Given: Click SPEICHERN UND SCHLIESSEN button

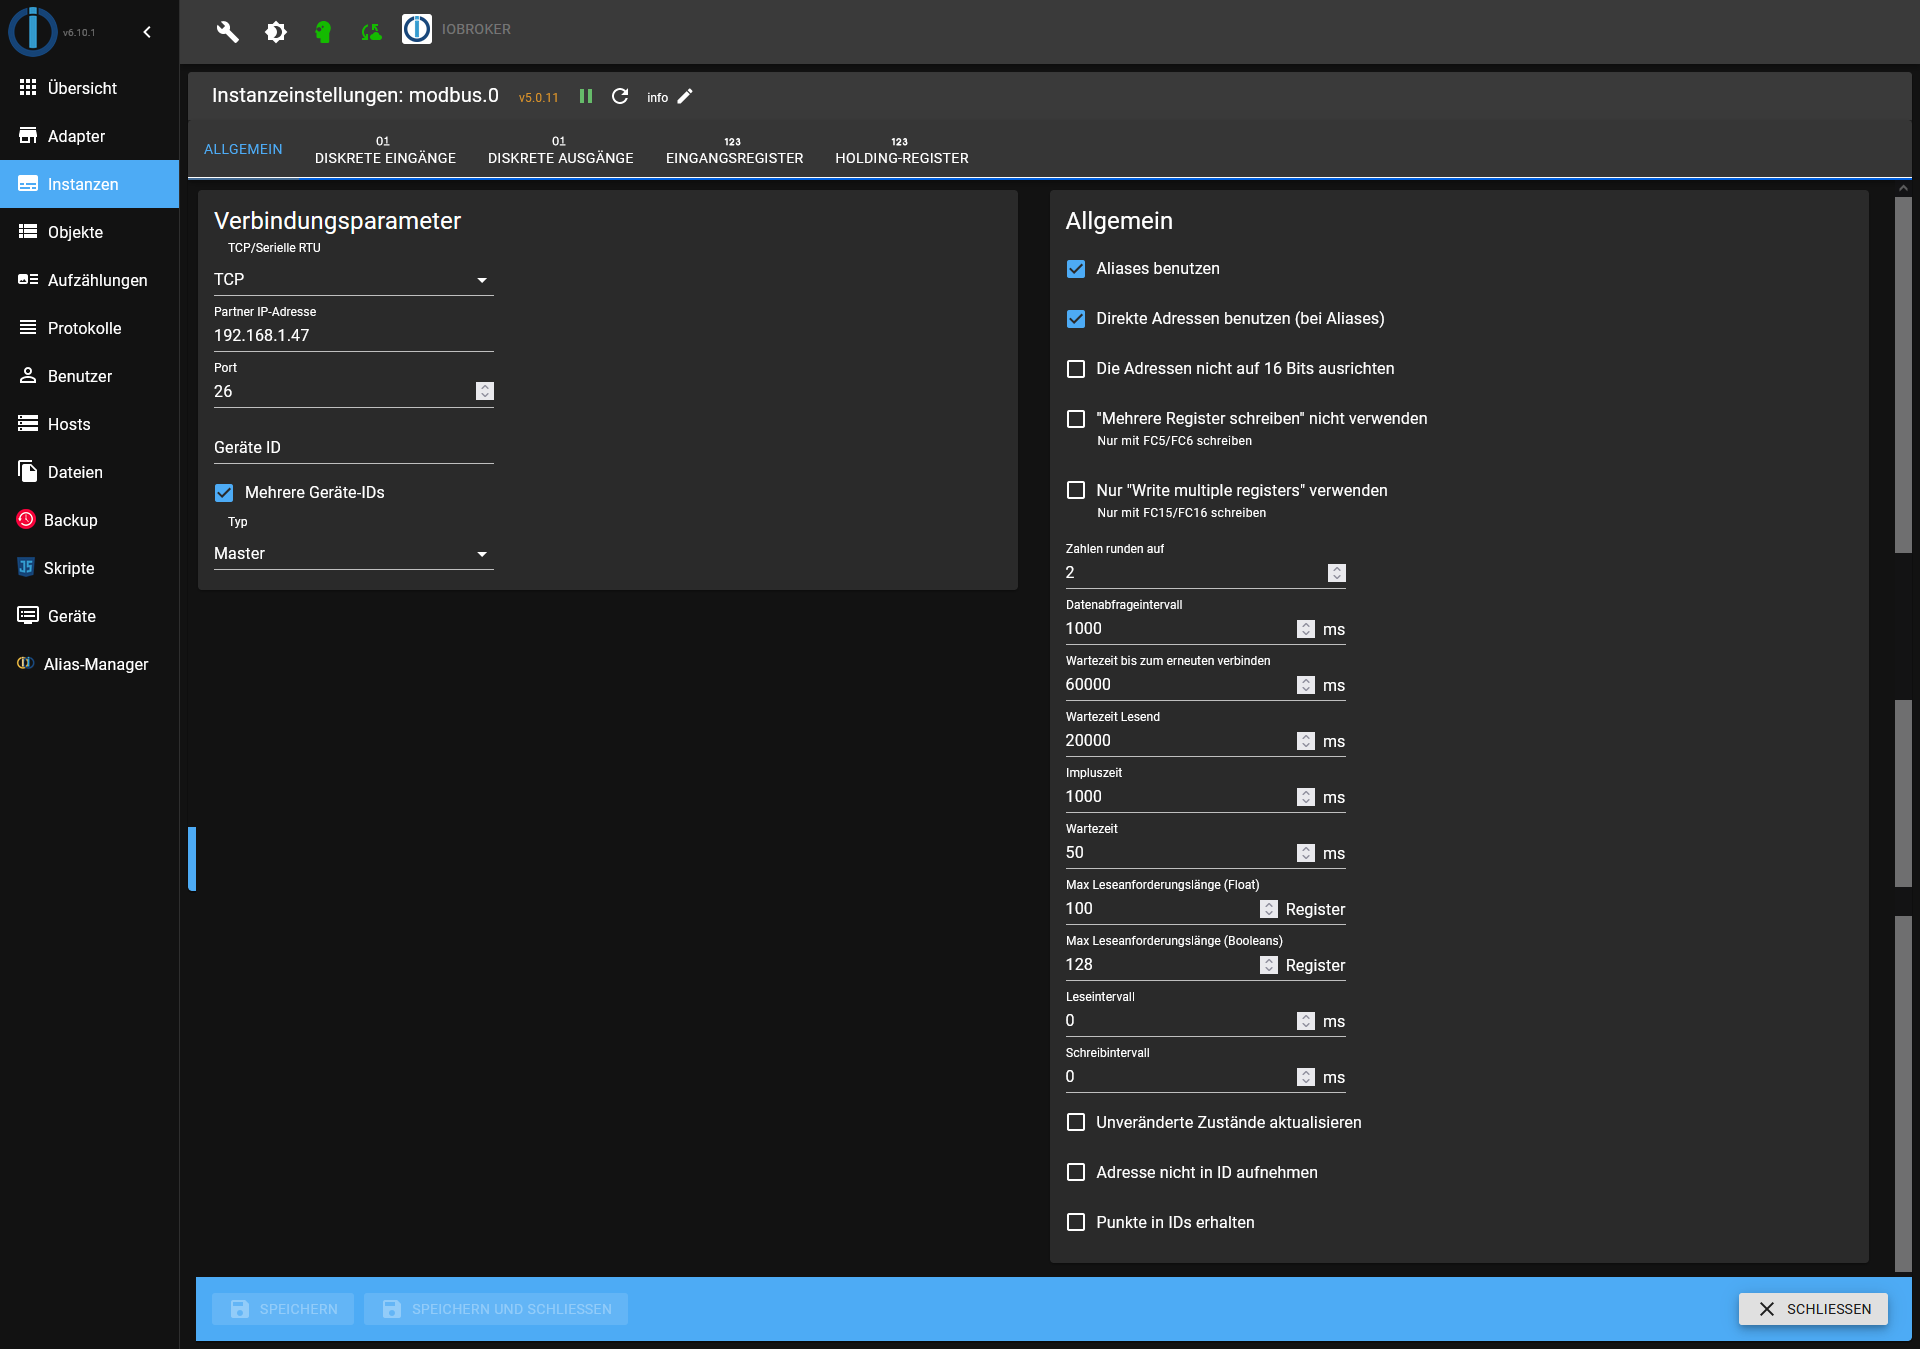Looking at the screenshot, I should (496, 1309).
